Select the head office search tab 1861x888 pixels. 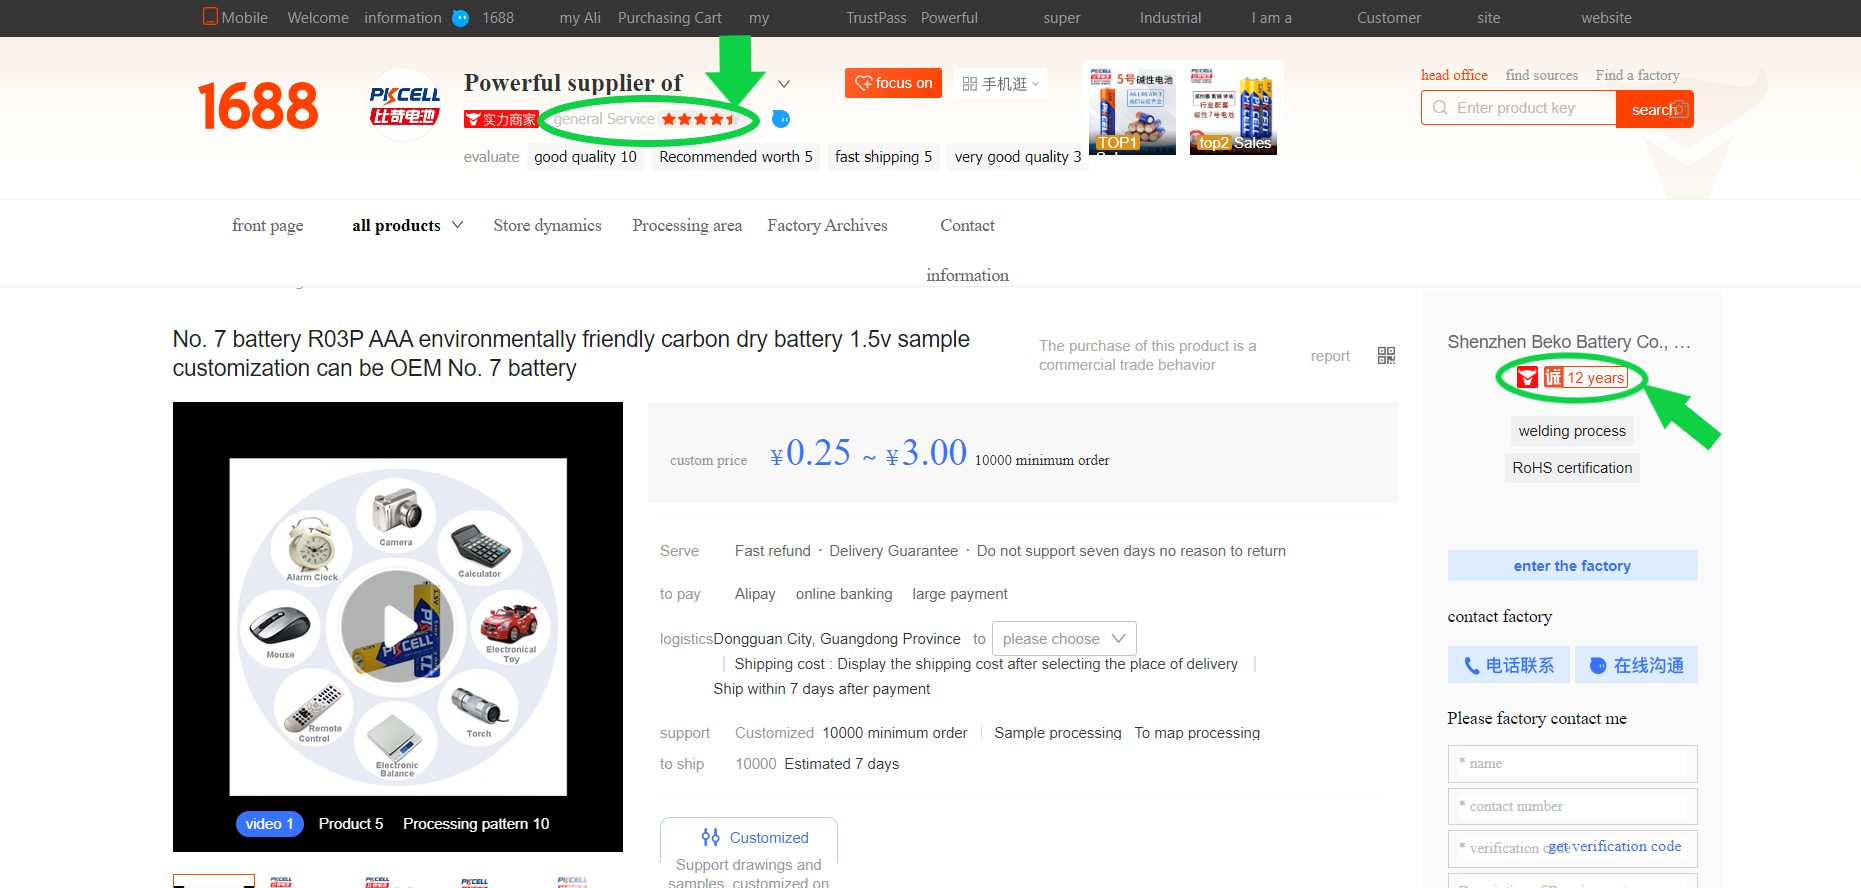[x=1454, y=75]
